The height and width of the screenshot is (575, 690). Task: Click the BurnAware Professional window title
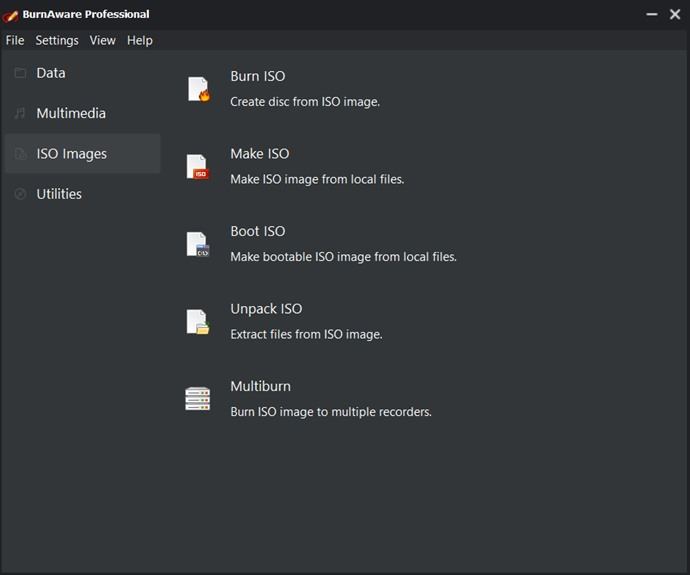(86, 15)
